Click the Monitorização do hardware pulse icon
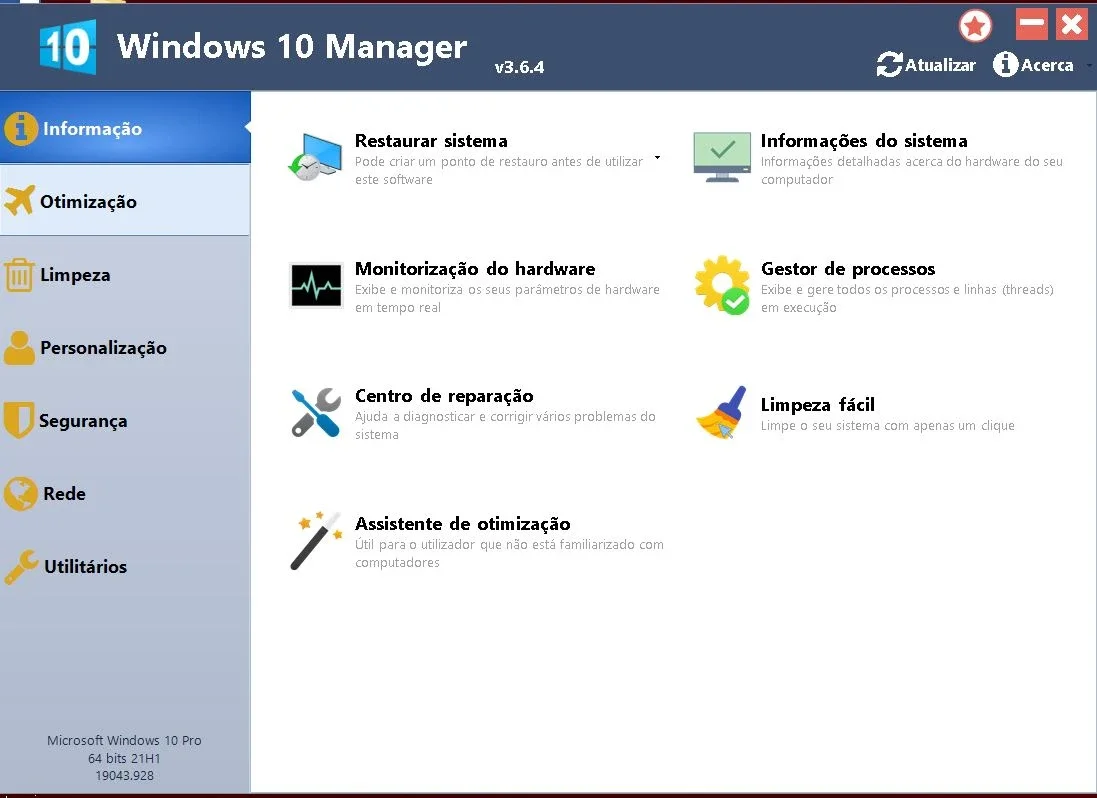The height and width of the screenshot is (798, 1097). pos(316,285)
